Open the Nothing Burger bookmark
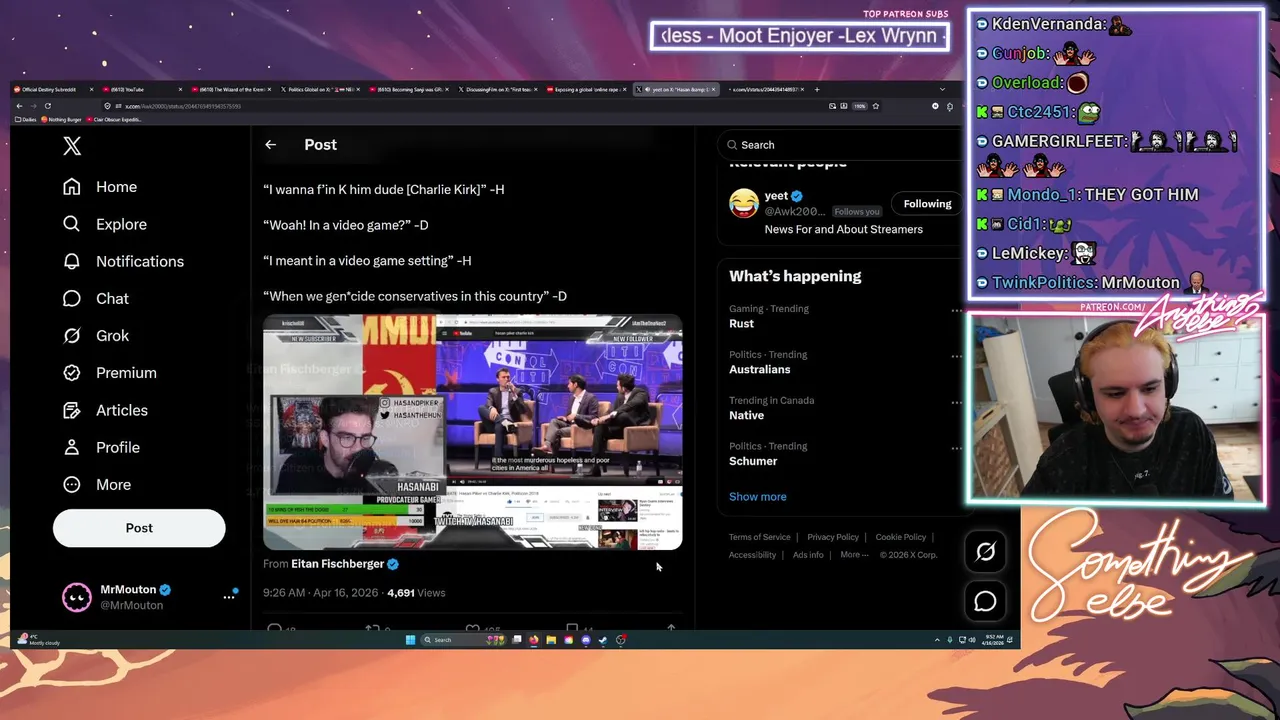1280x720 pixels. 63,120
